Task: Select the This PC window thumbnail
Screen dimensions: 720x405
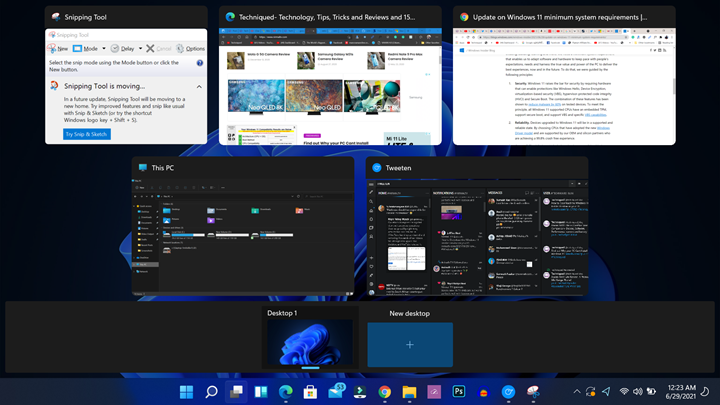Action: [243, 237]
